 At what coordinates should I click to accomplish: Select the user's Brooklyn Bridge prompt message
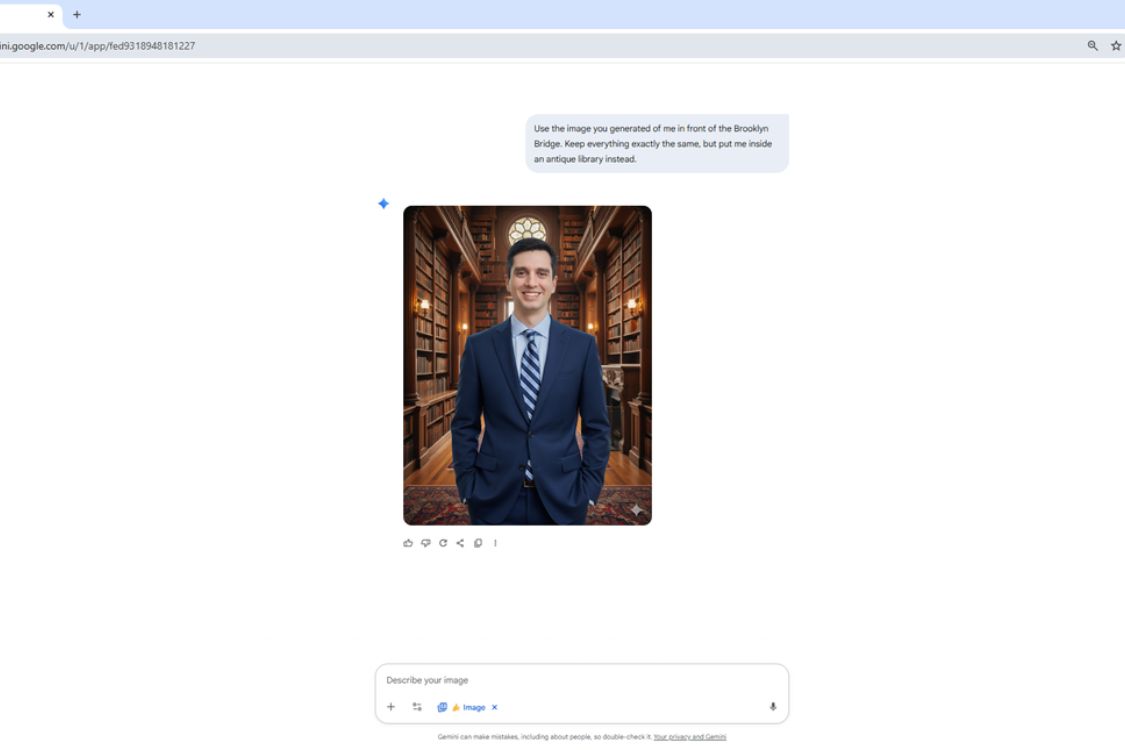656,143
